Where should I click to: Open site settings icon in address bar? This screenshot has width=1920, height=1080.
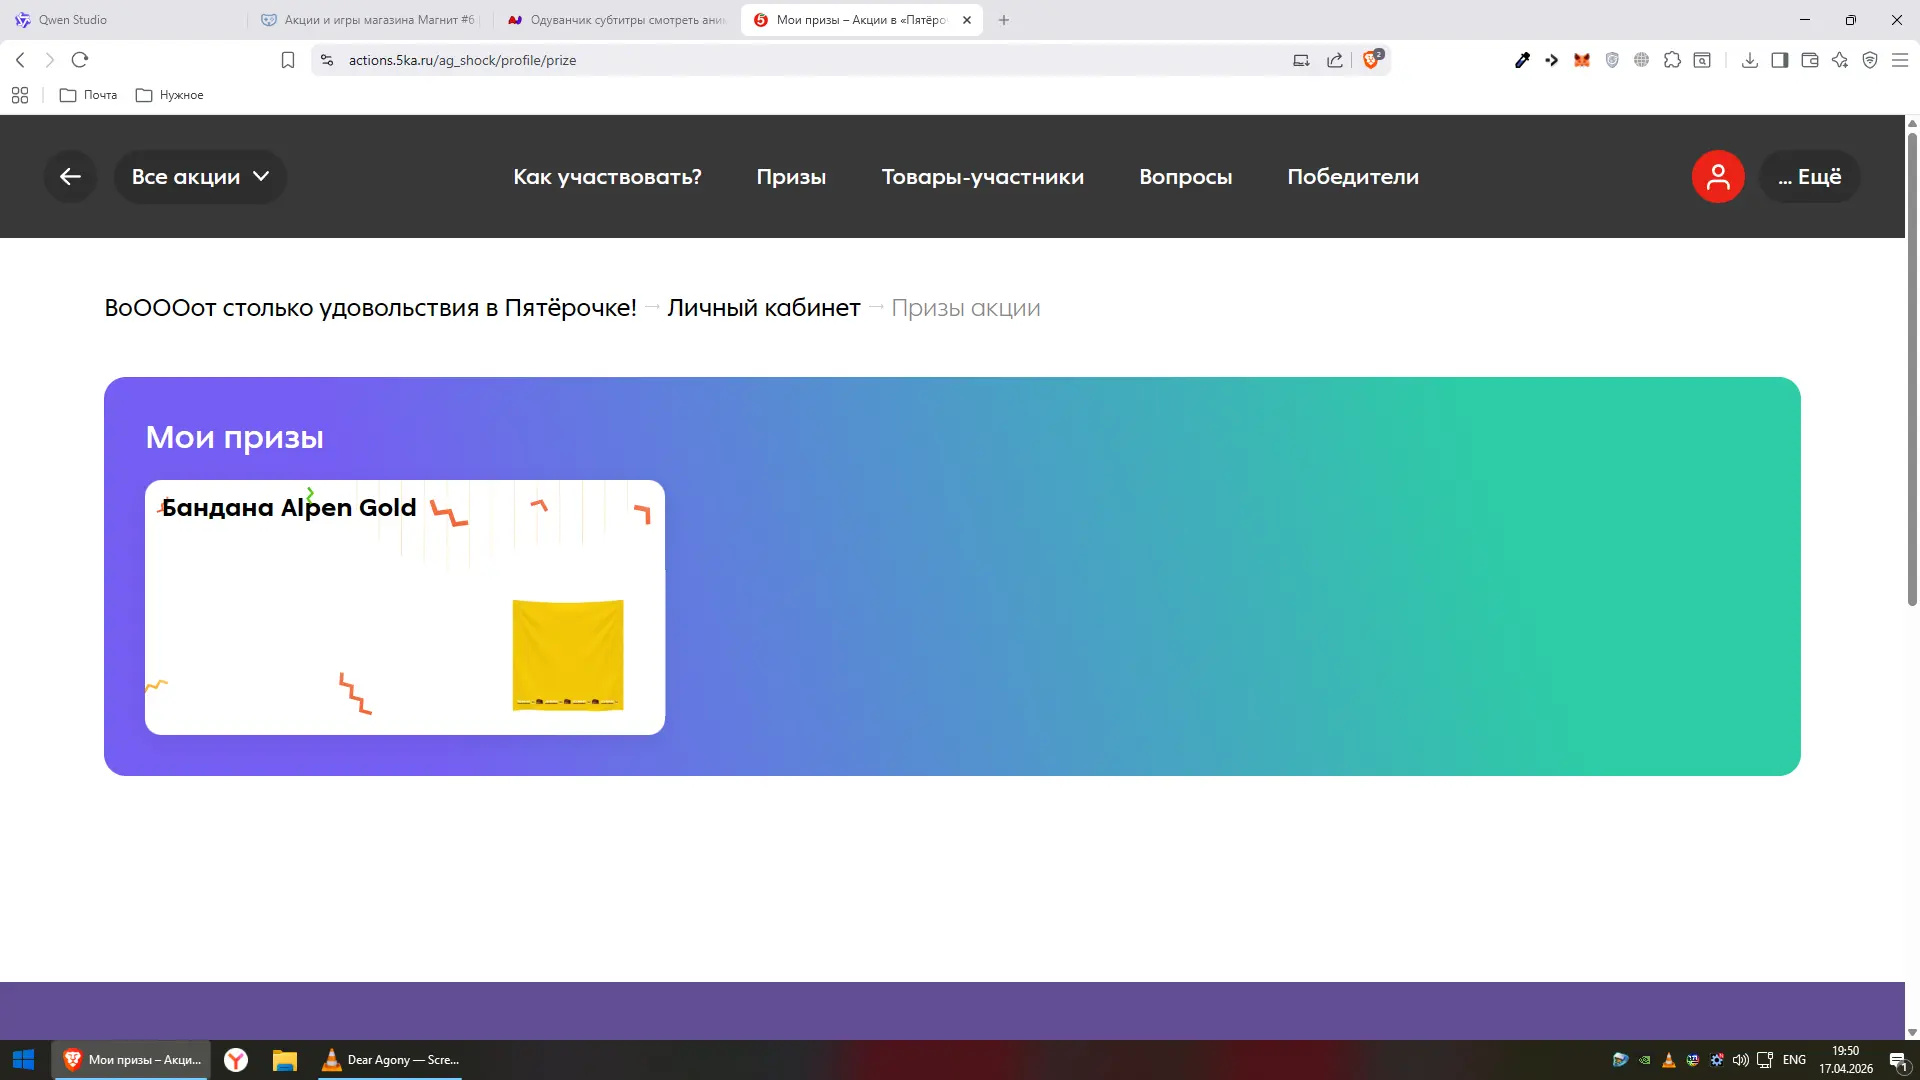(327, 60)
